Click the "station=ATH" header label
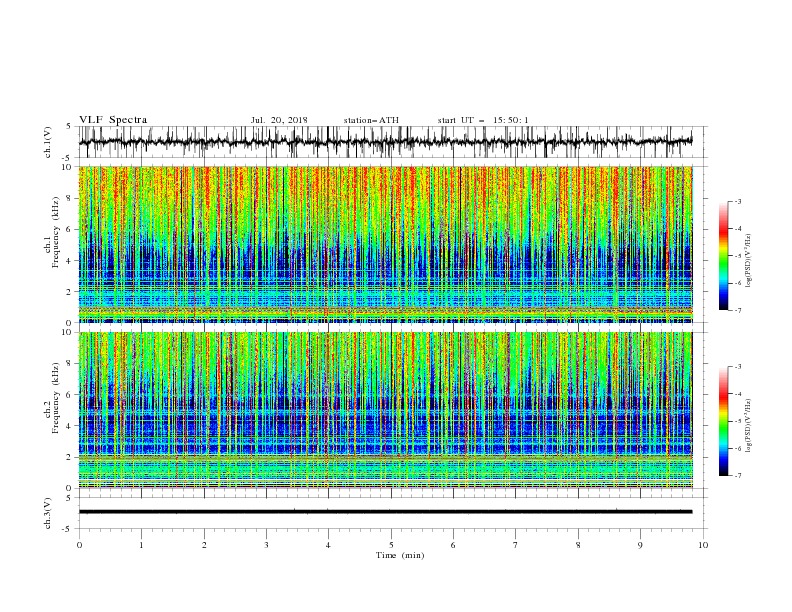The width and height of the screenshot is (792, 612). click(x=371, y=120)
